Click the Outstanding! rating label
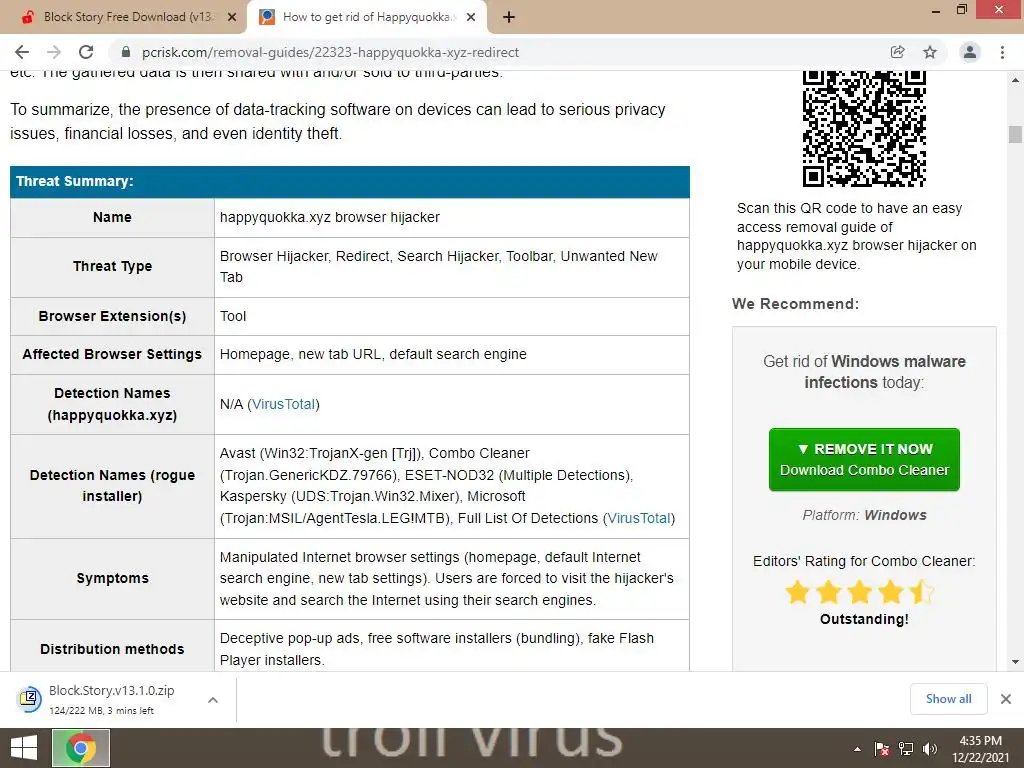The height and width of the screenshot is (768, 1024). [864, 619]
